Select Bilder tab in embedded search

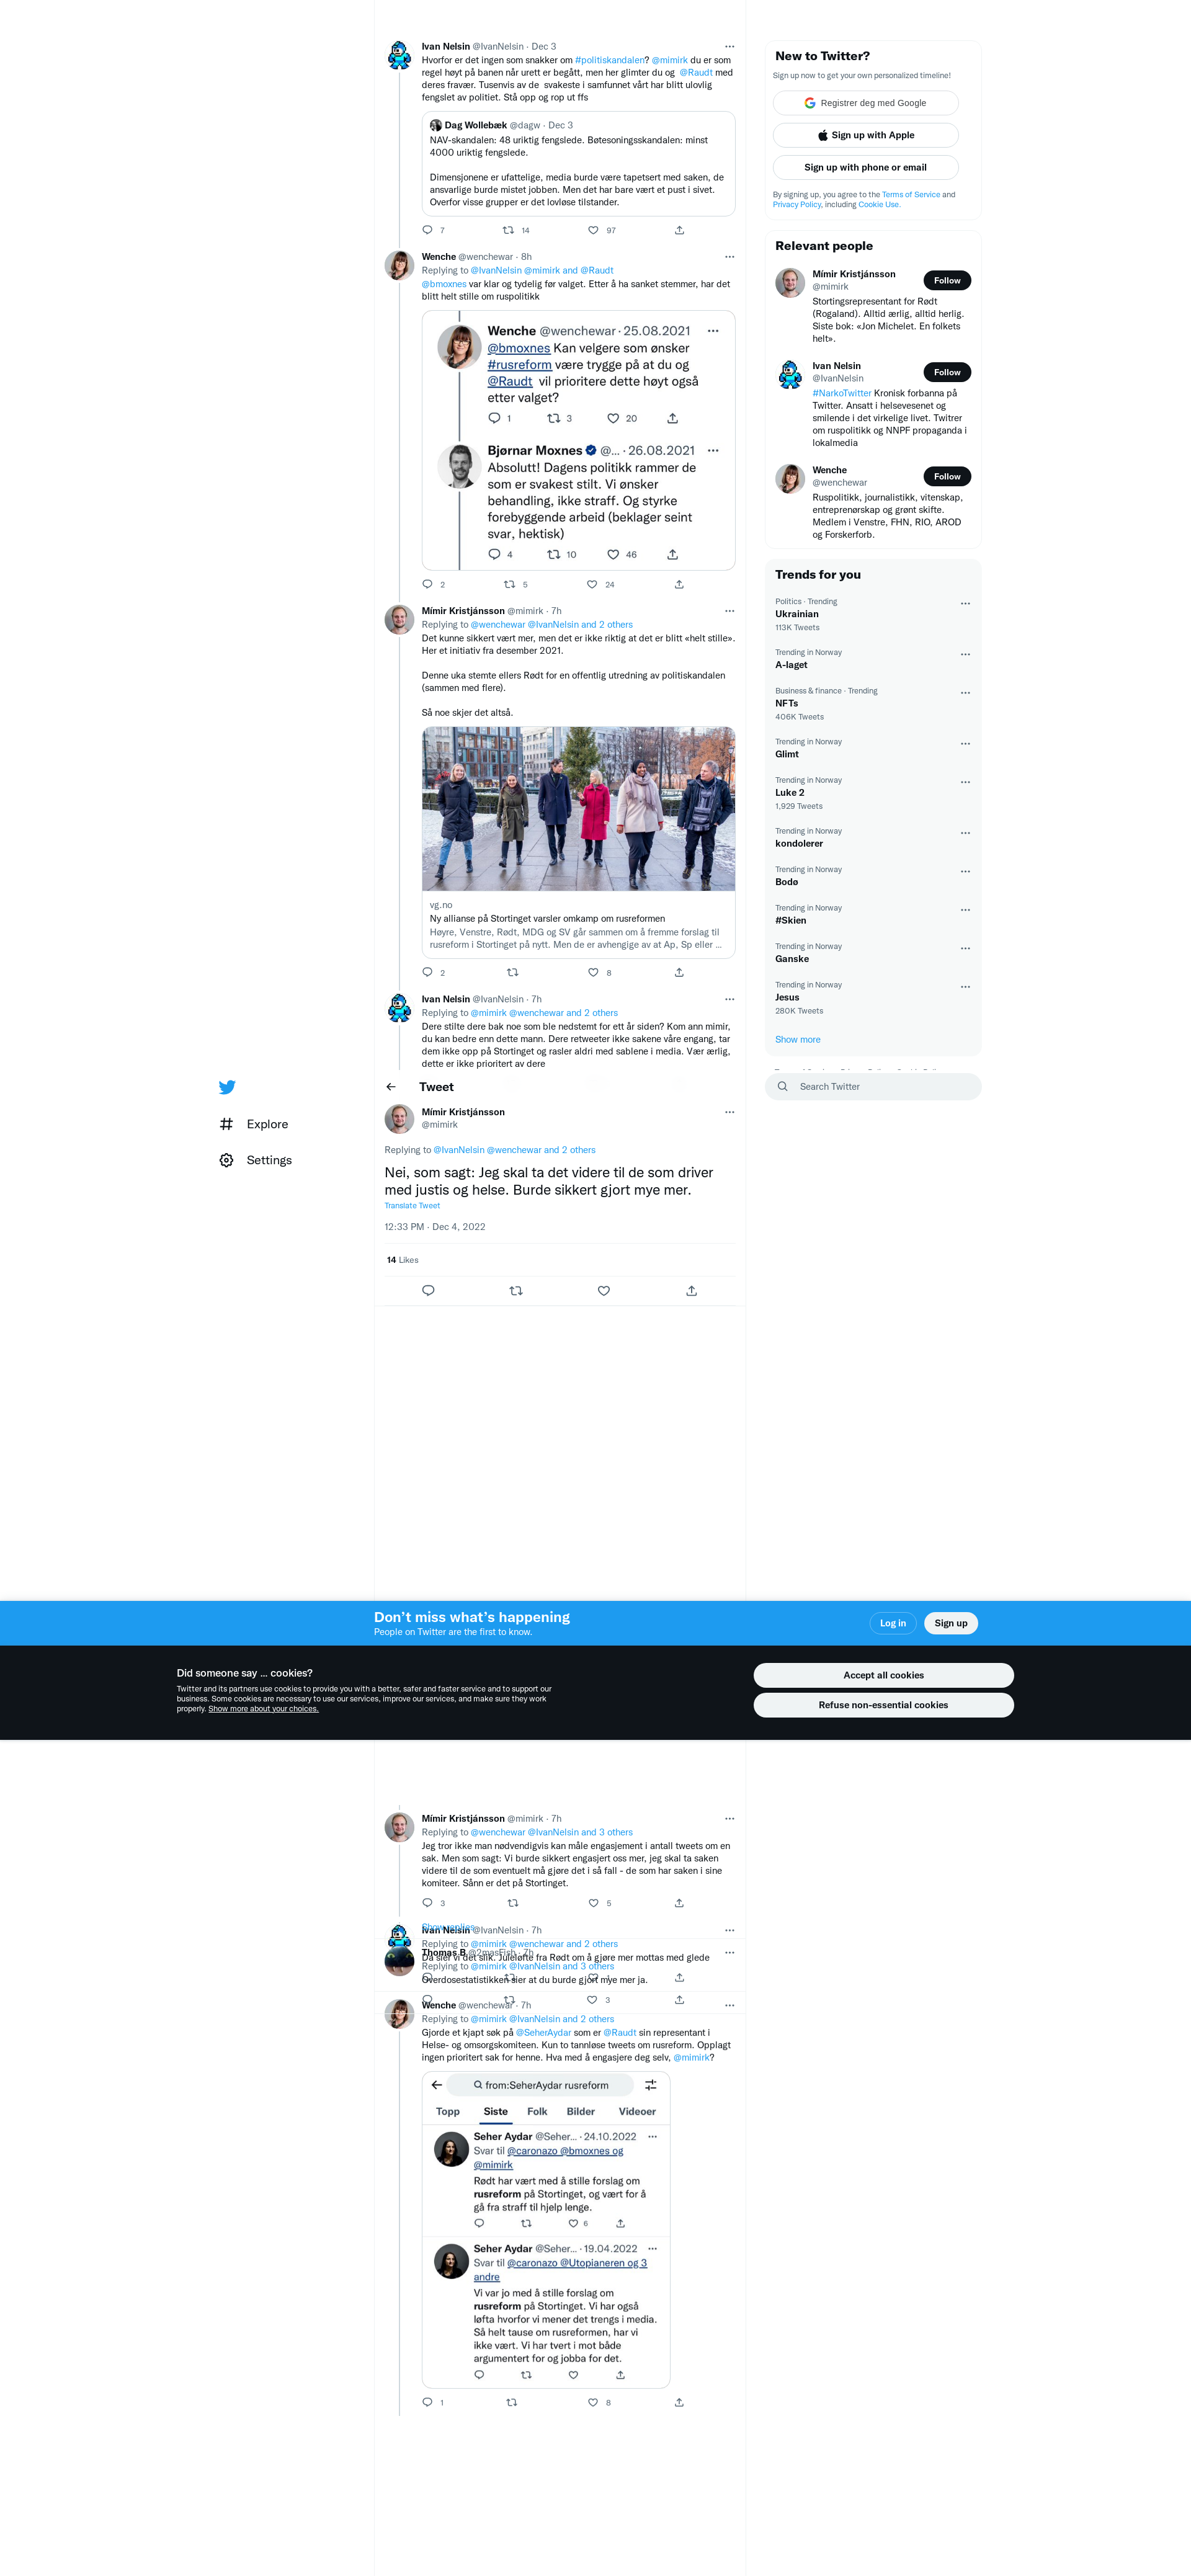[x=580, y=2111]
